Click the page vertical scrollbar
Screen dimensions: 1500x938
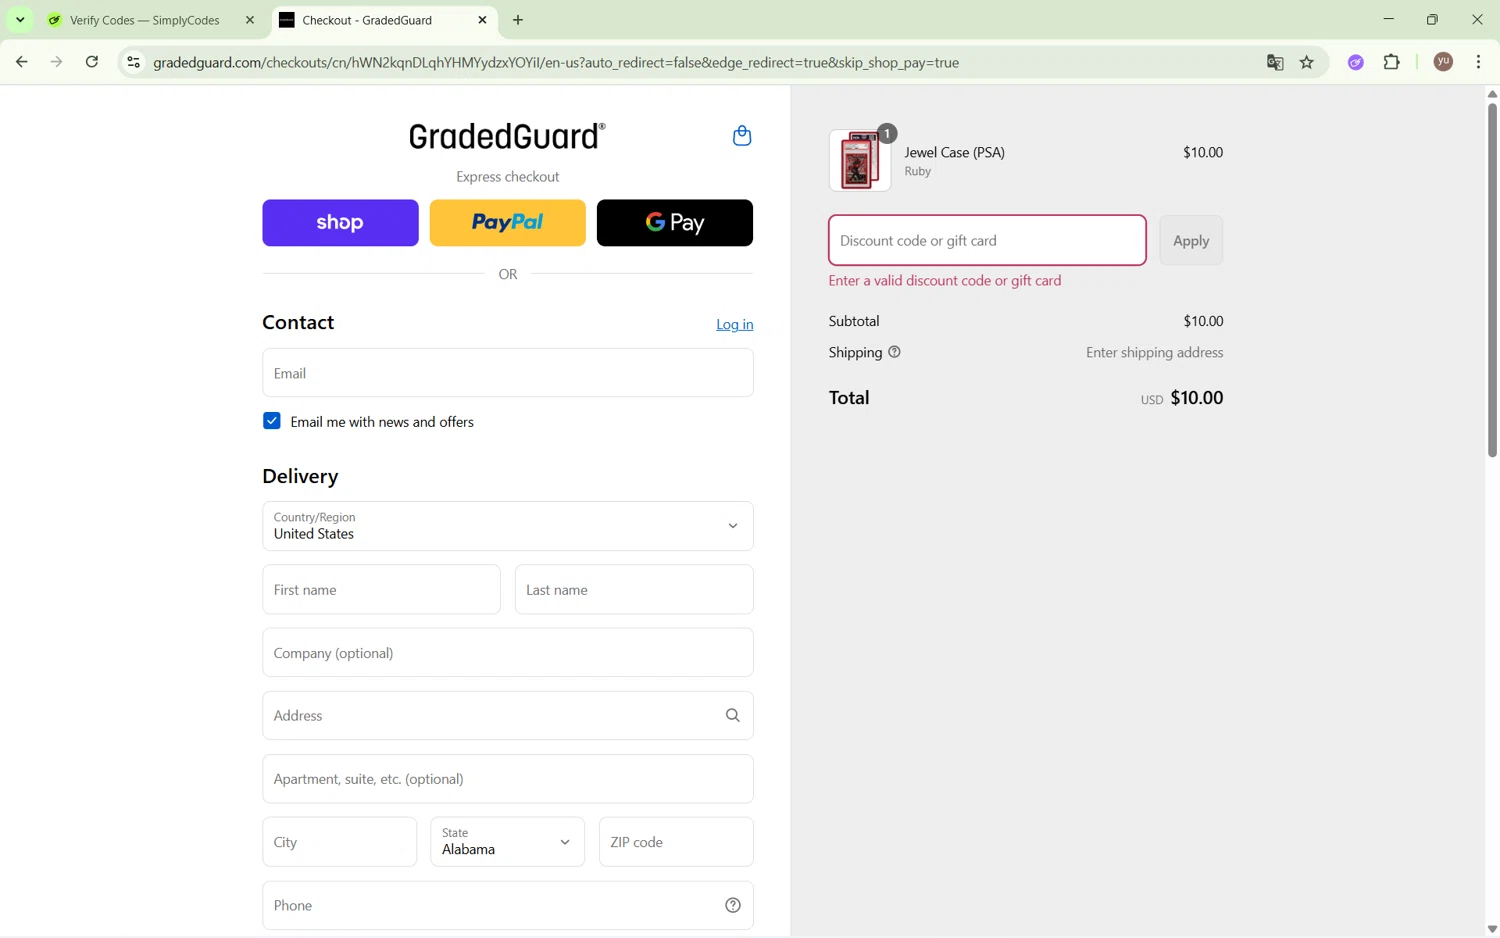coord(1491,280)
